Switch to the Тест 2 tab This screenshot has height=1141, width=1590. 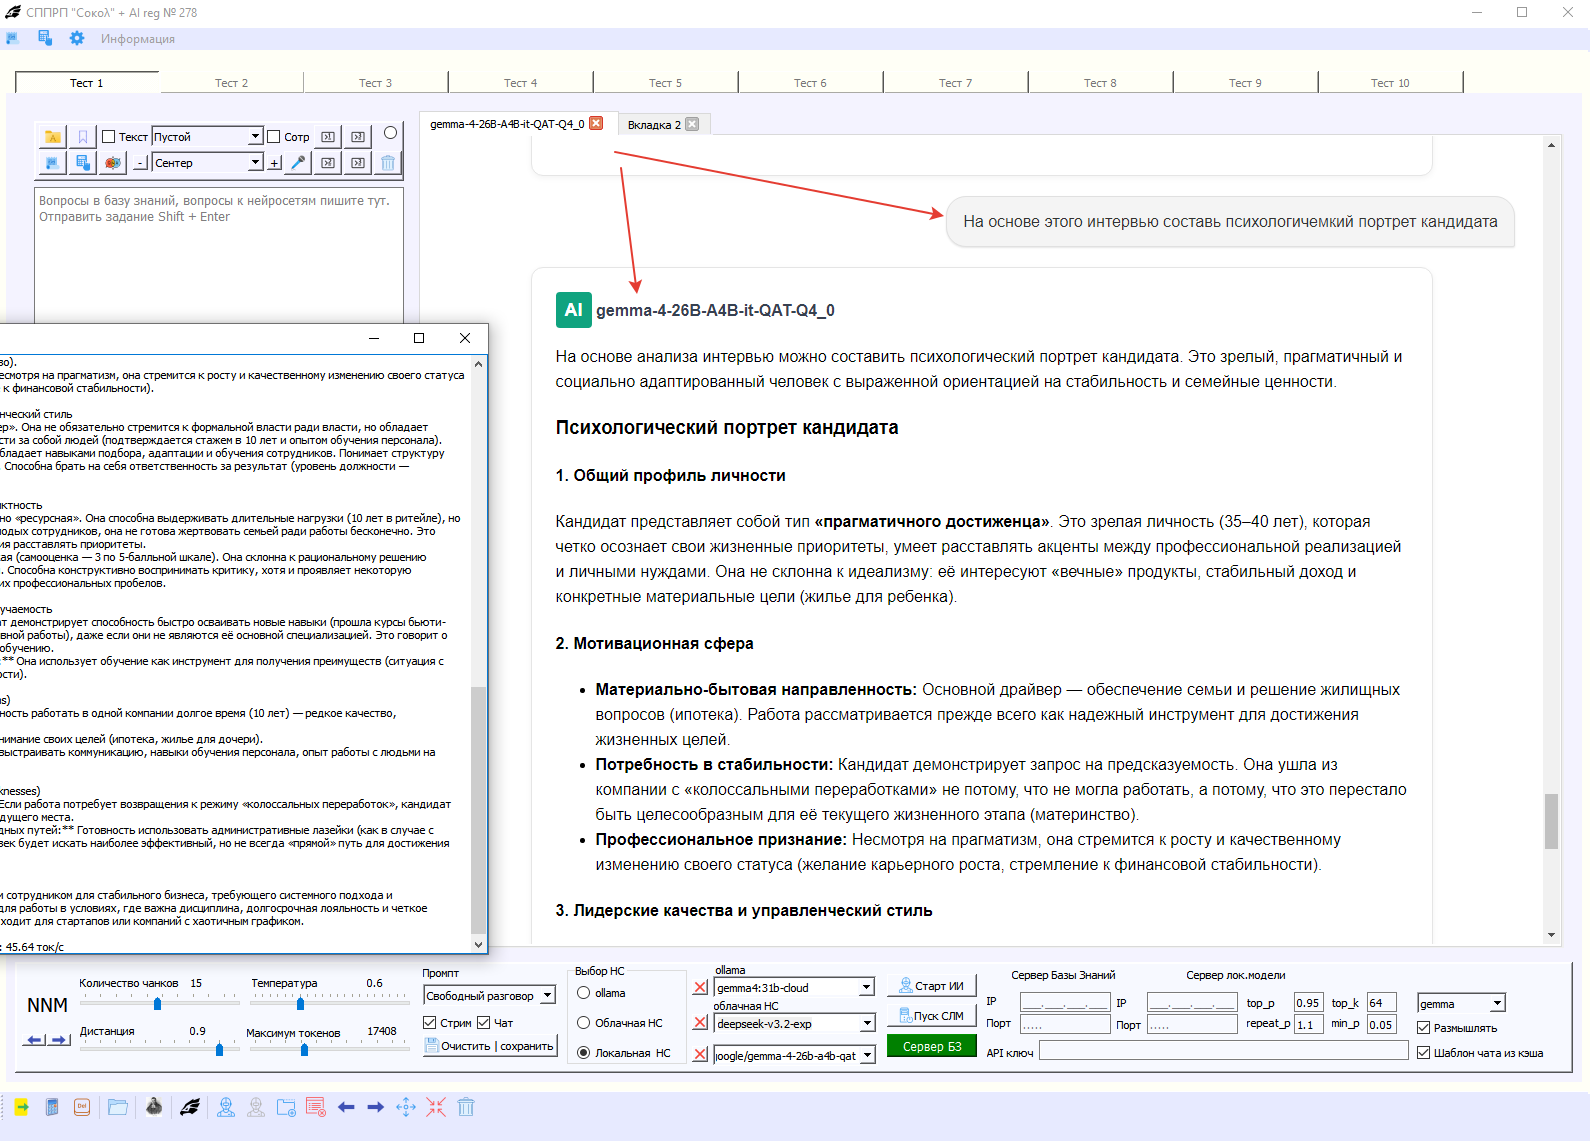(x=231, y=83)
